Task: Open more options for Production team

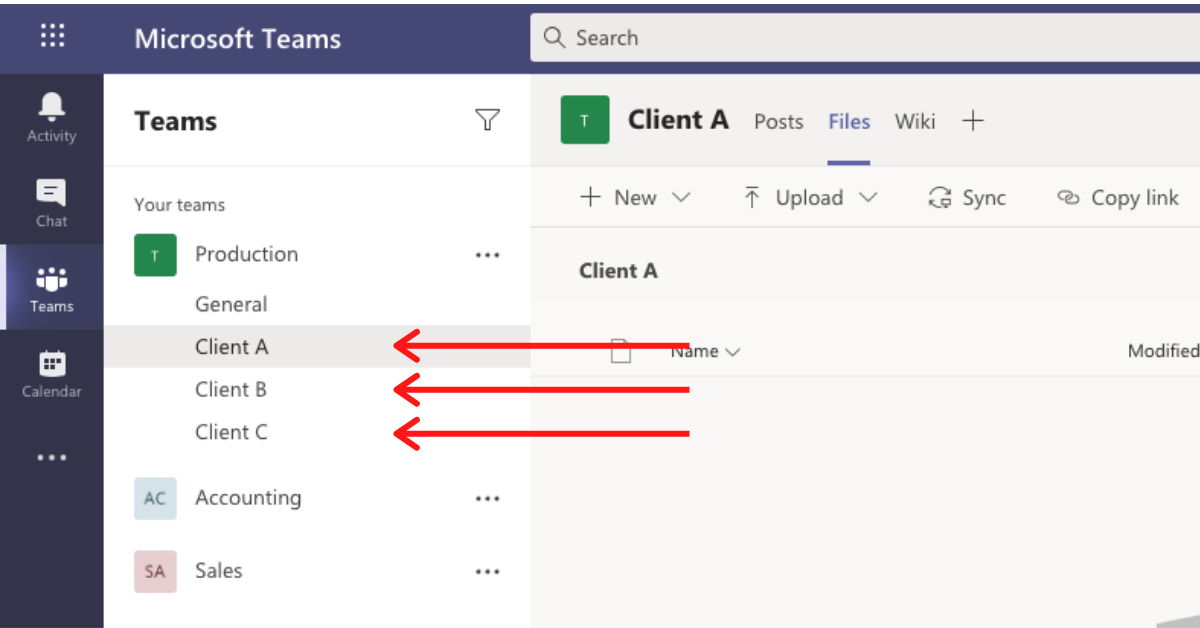Action: click(487, 255)
